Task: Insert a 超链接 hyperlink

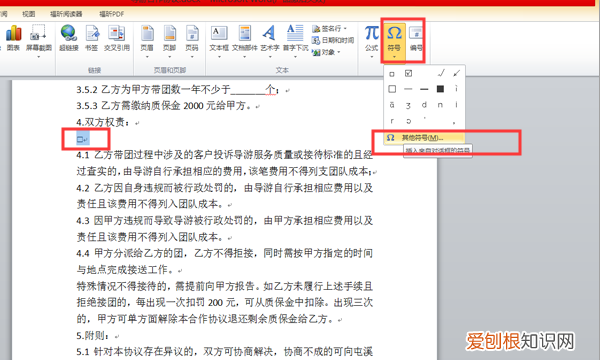Action: click(x=69, y=38)
